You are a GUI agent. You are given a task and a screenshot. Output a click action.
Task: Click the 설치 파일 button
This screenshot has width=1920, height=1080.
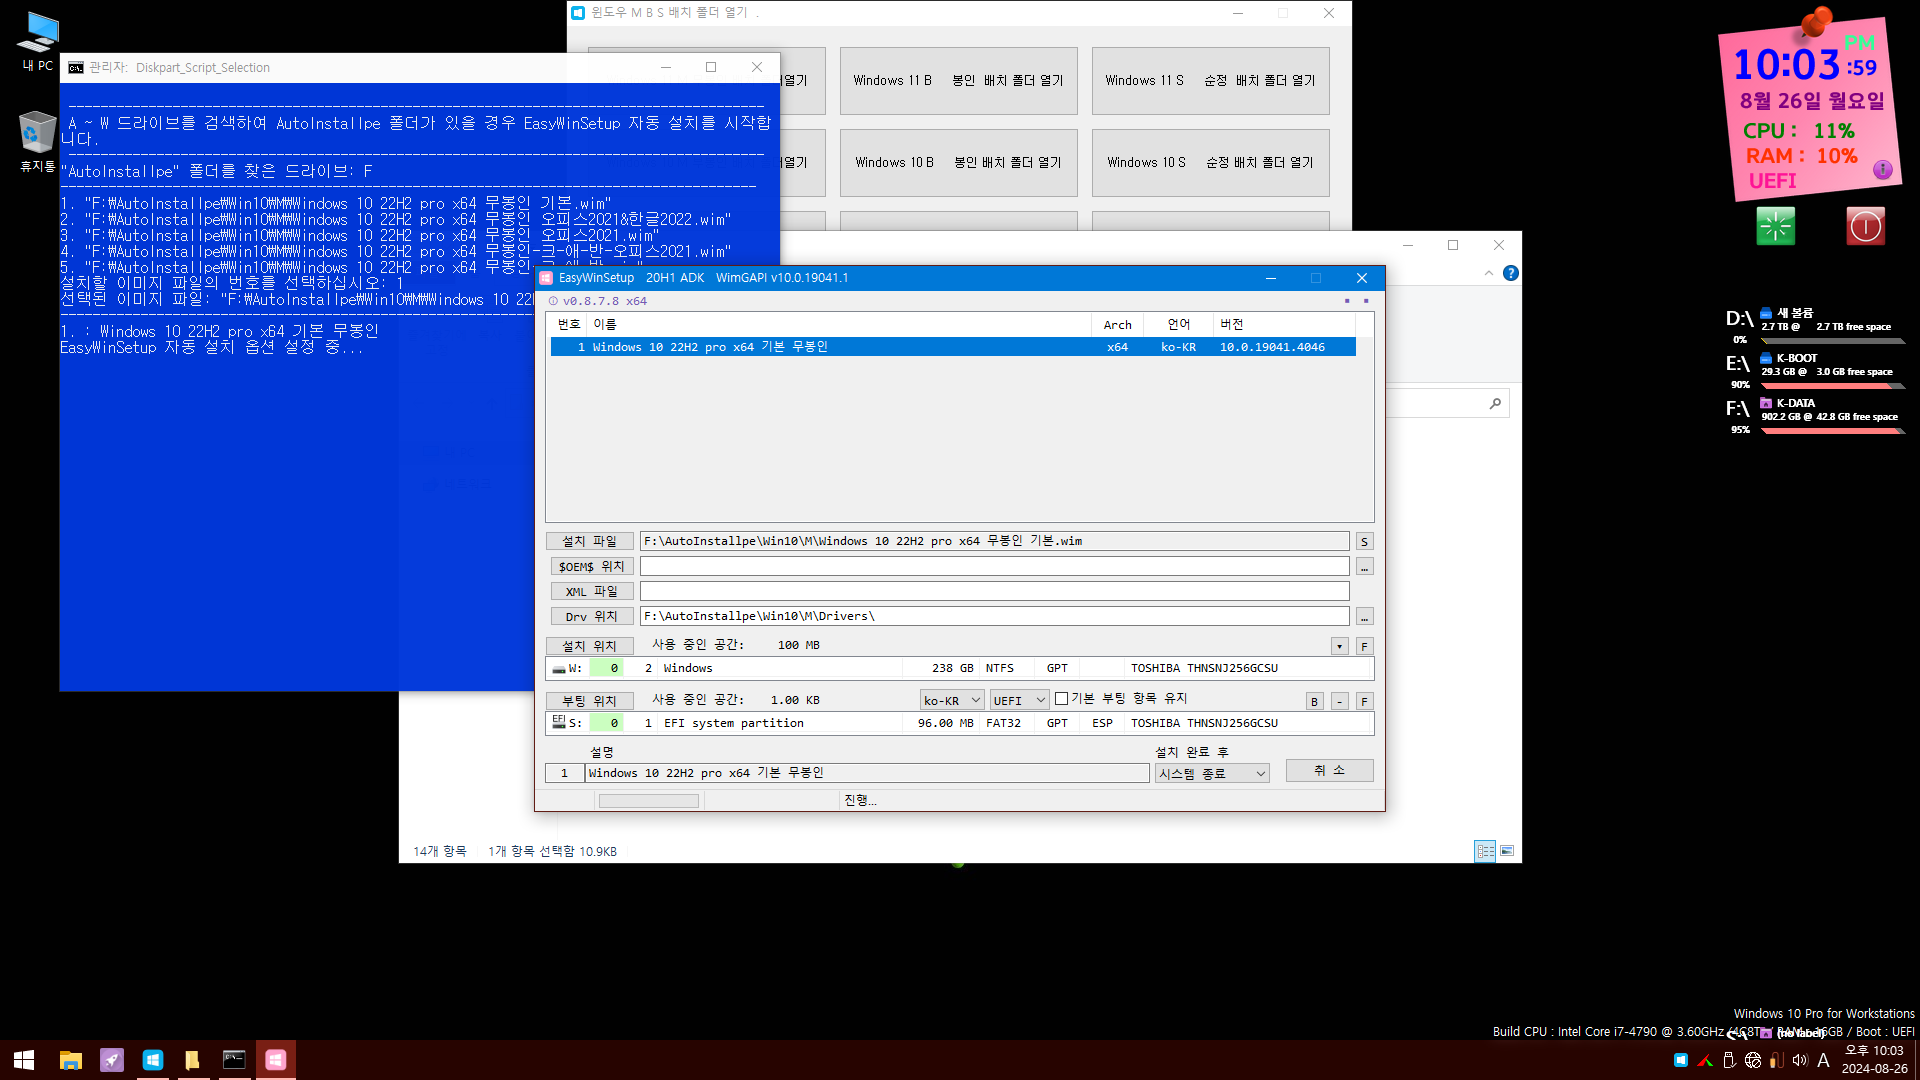(590, 541)
